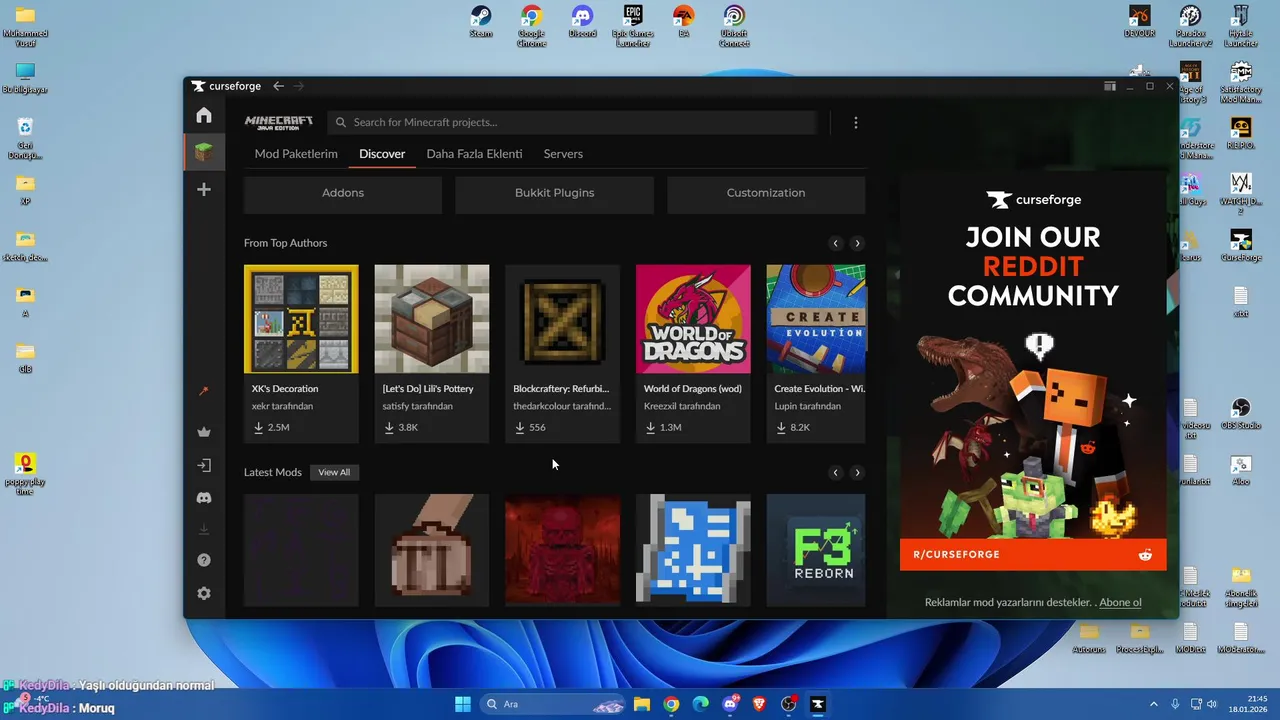
Task: Select the Minecraft grass block game icon
Action: 204,152
